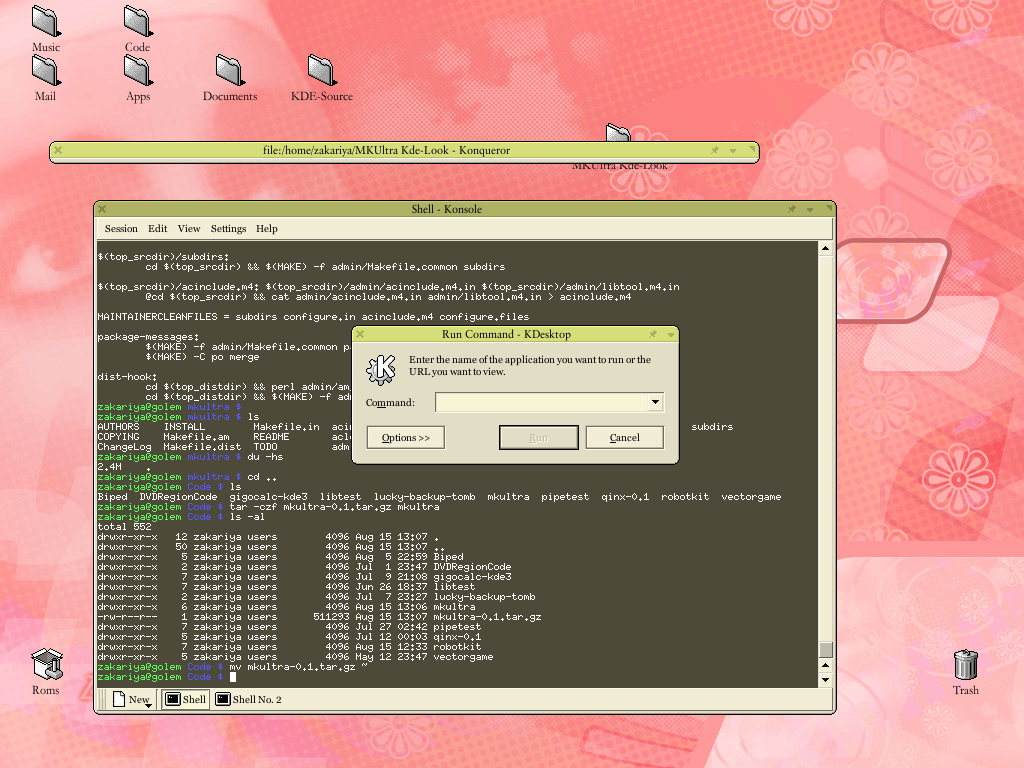The width and height of the screenshot is (1024, 768).
Task: Focus the Command input field
Action: point(541,402)
